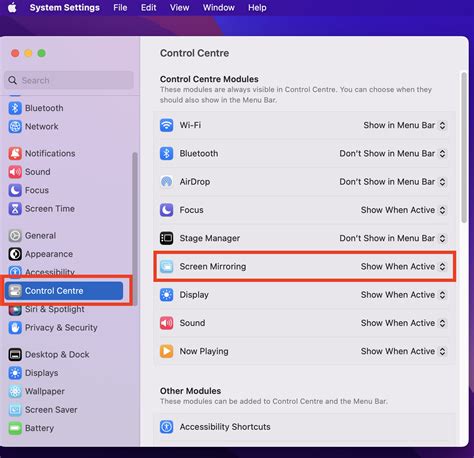Viewport: 474px width, 458px height.
Task: Open Sound module Show When Active dropdown
Action: (x=403, y=323)
